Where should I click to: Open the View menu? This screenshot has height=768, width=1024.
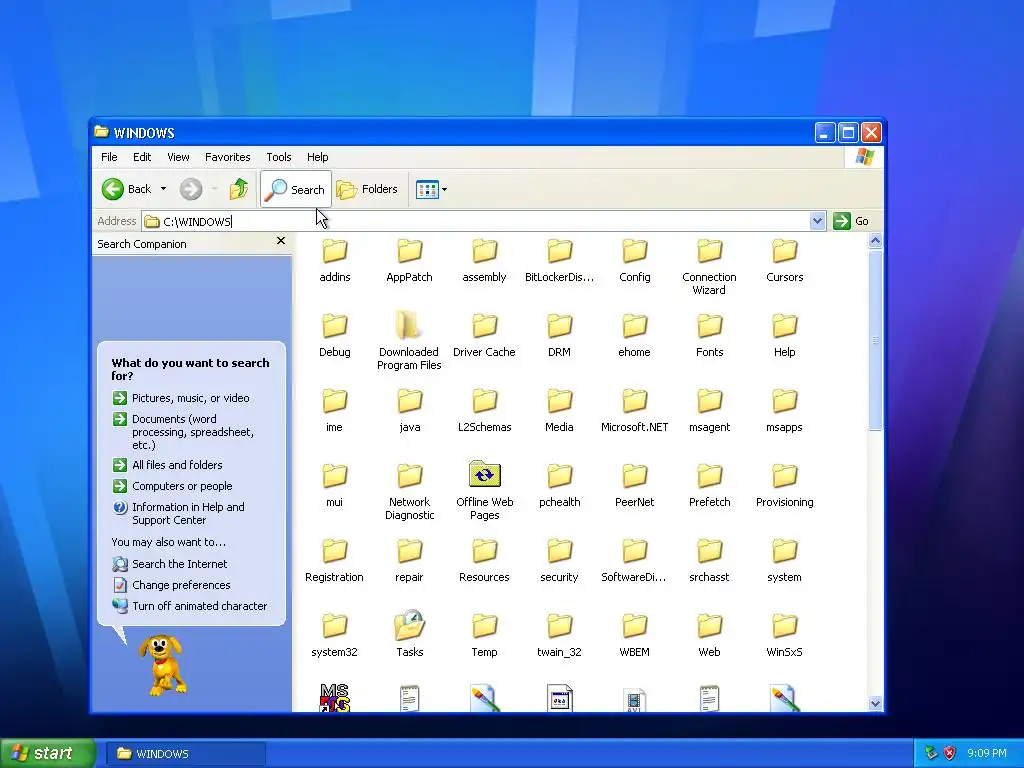pos(178,157)
